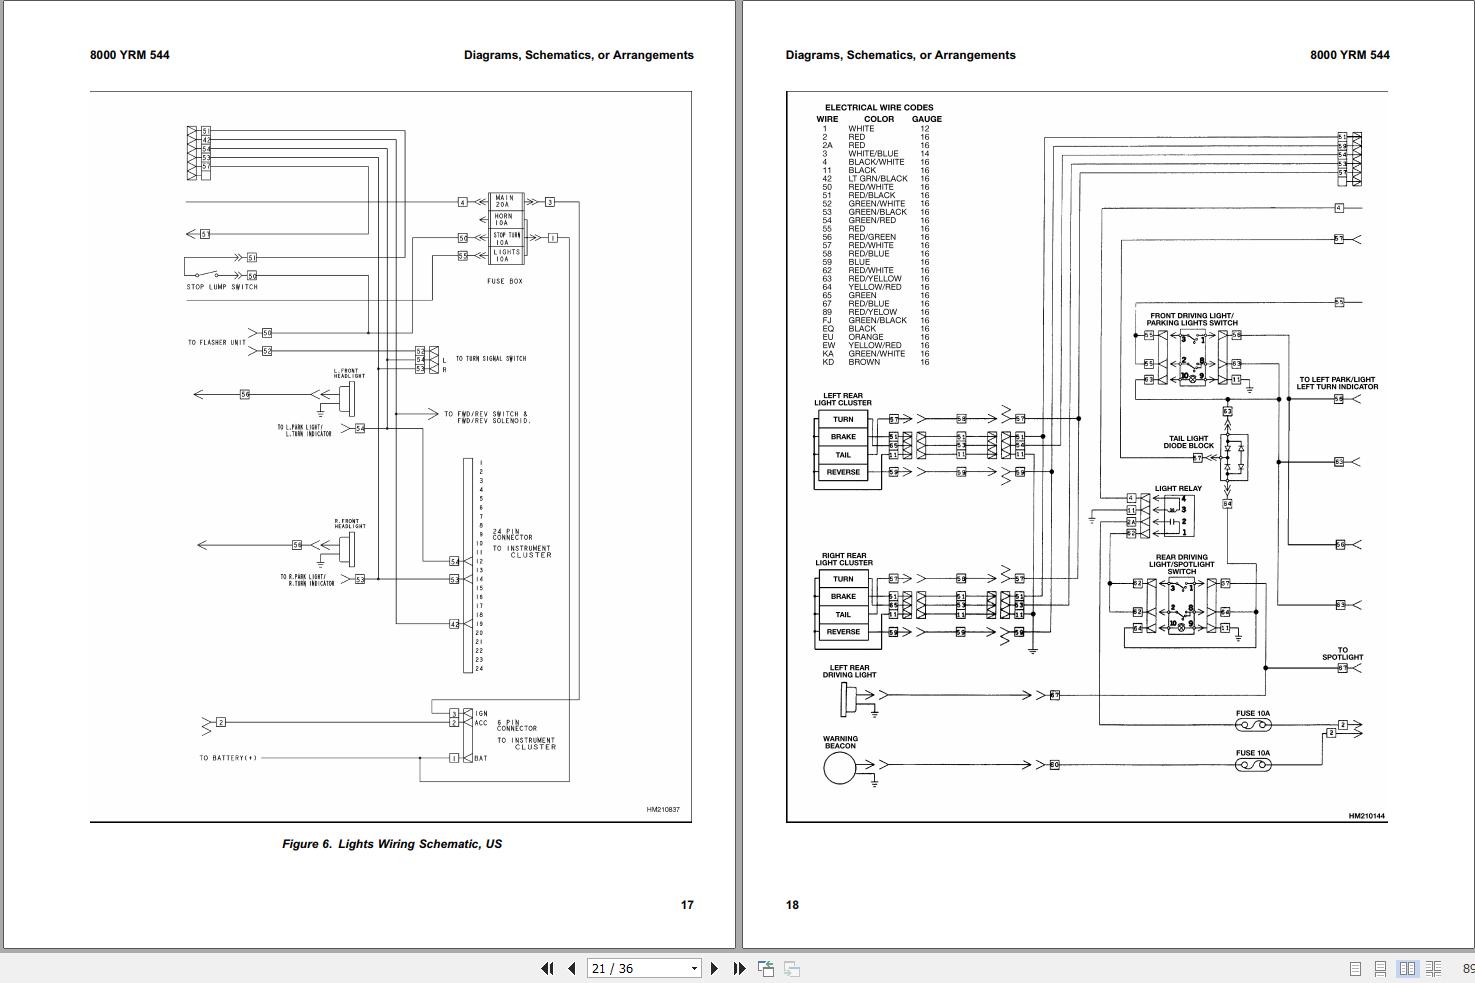Click the upper 'FUSE 10A' label
The width and height of the screenshot is (1475, 983).
[x=1253, y=713]
